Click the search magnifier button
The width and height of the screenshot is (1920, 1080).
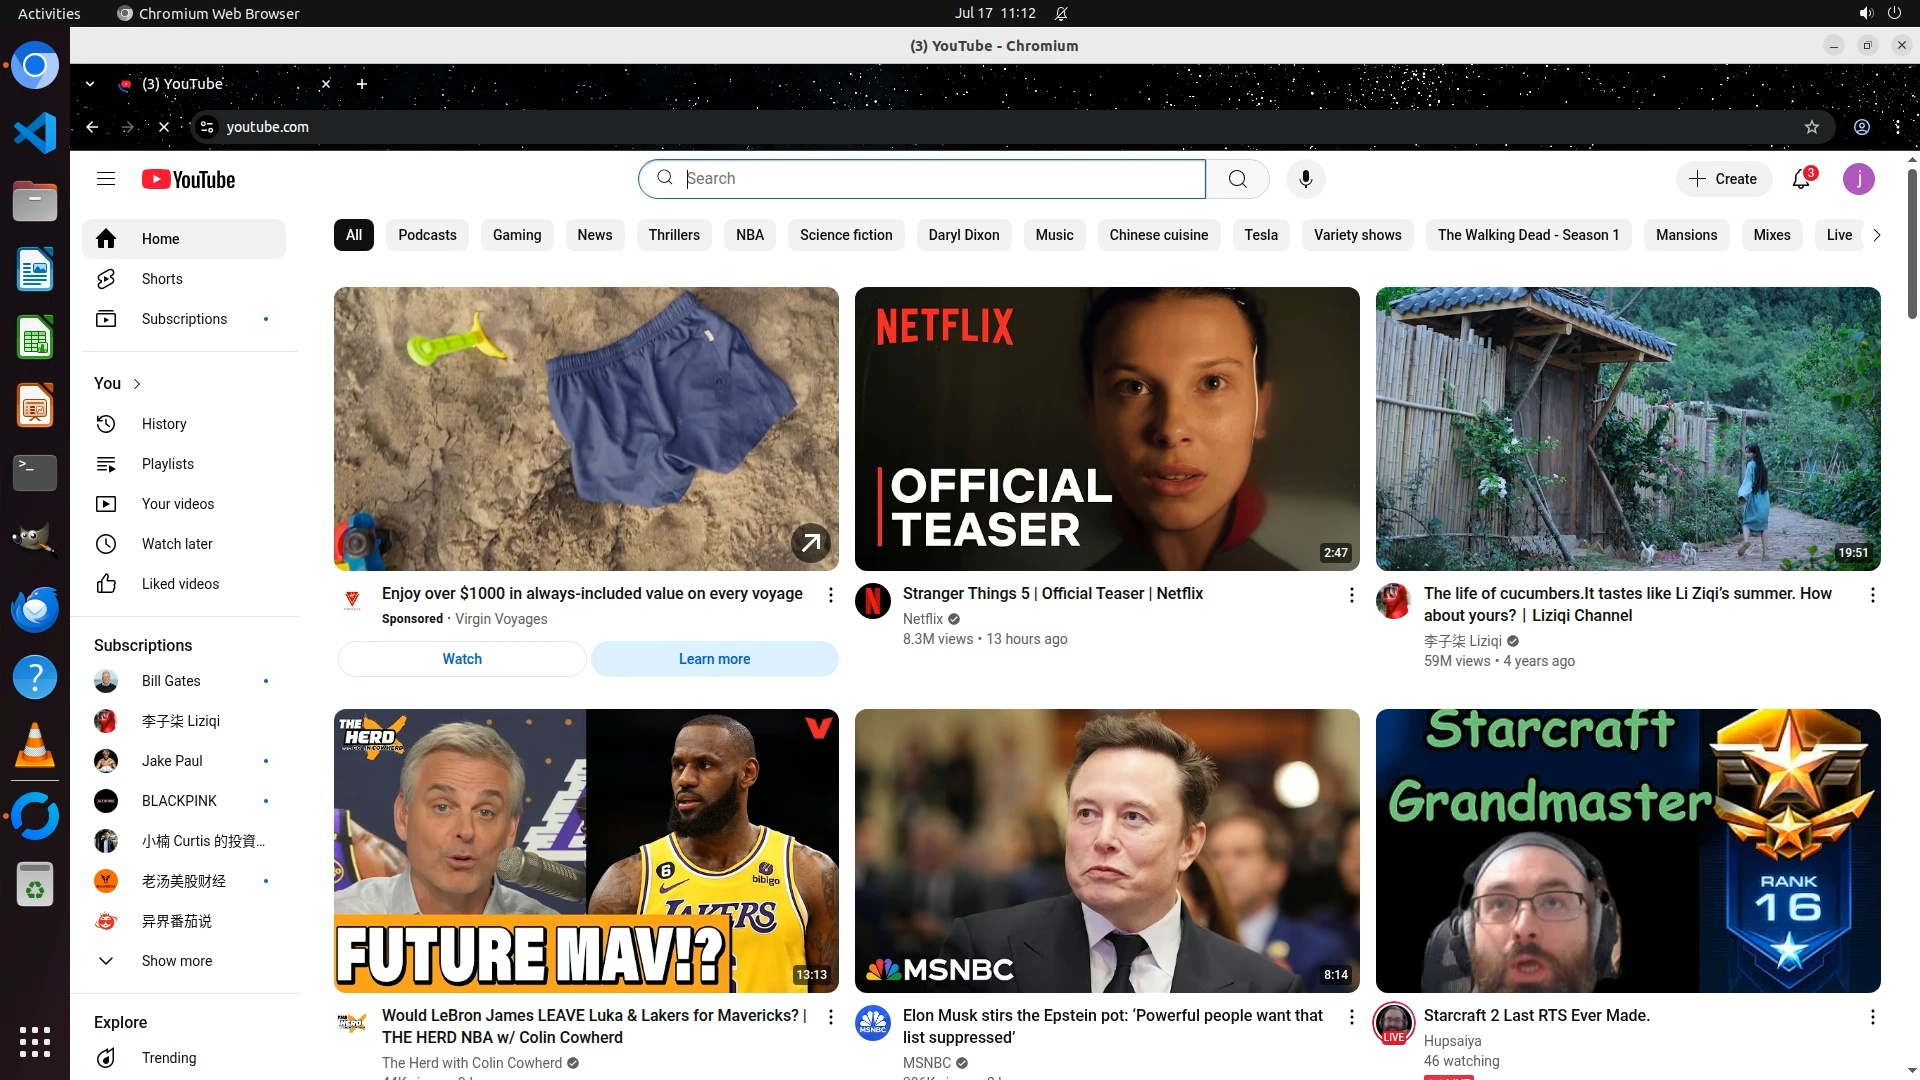pos(1237,179)
